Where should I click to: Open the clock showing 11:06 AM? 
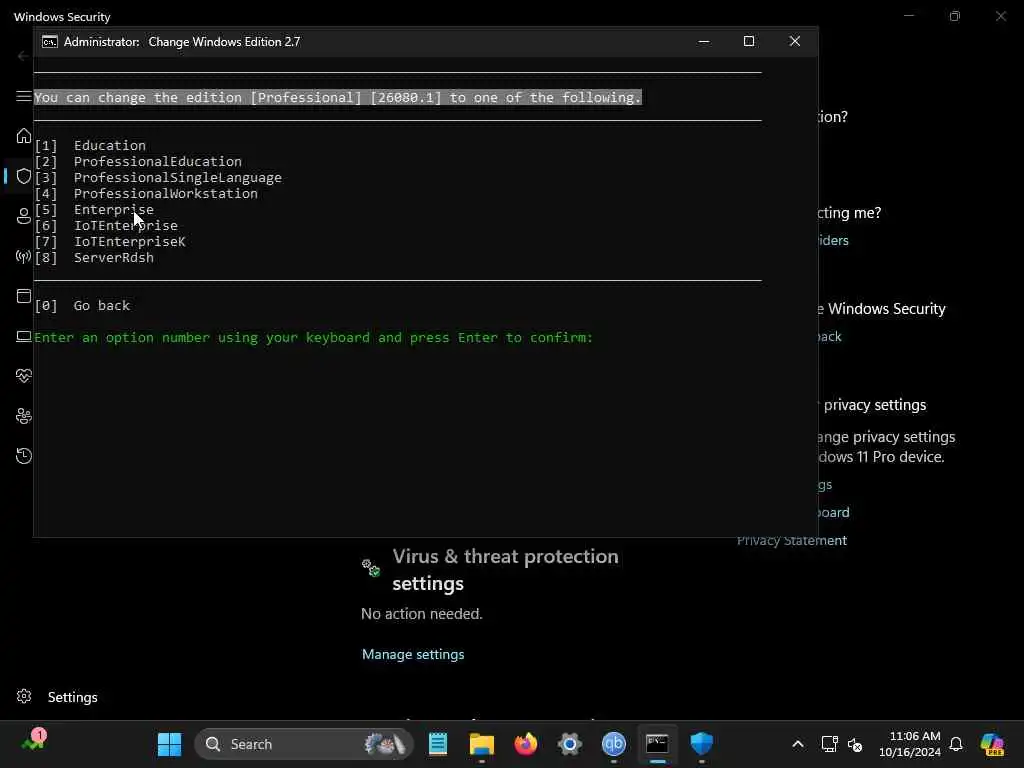910,744
